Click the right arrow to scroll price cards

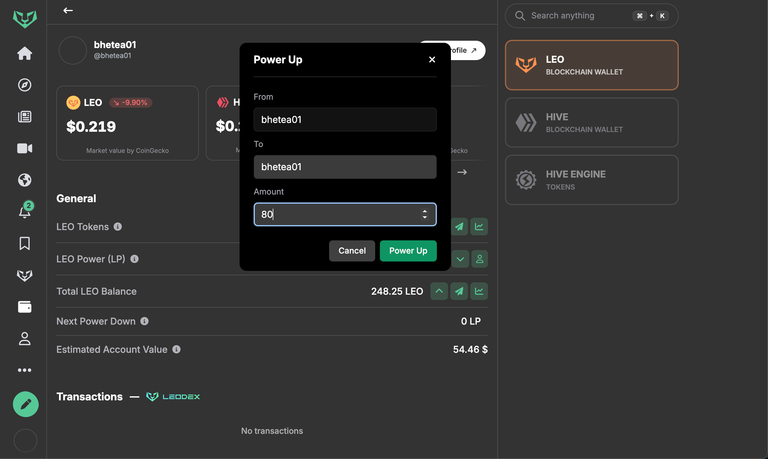pyautogui.click(x=462, y=172)
